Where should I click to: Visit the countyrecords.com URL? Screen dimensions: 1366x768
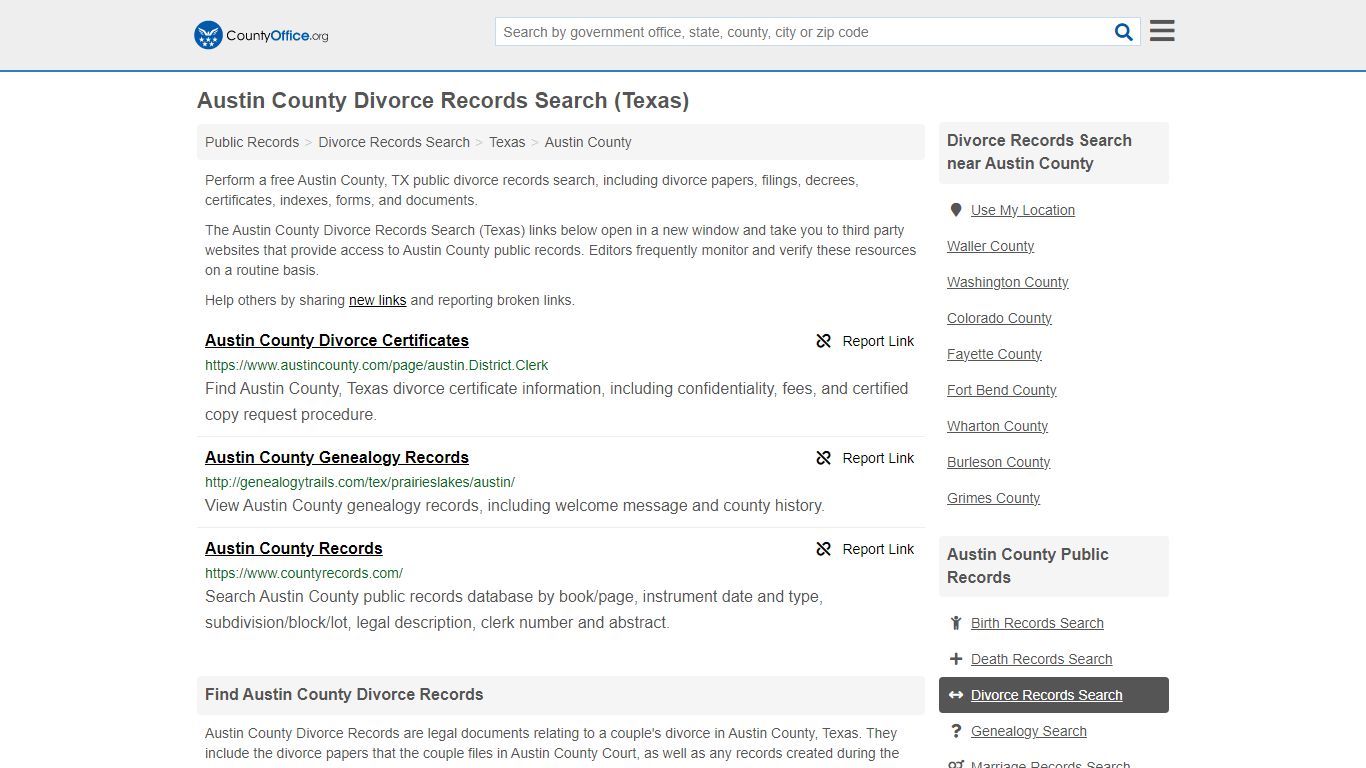coord(304,573)
